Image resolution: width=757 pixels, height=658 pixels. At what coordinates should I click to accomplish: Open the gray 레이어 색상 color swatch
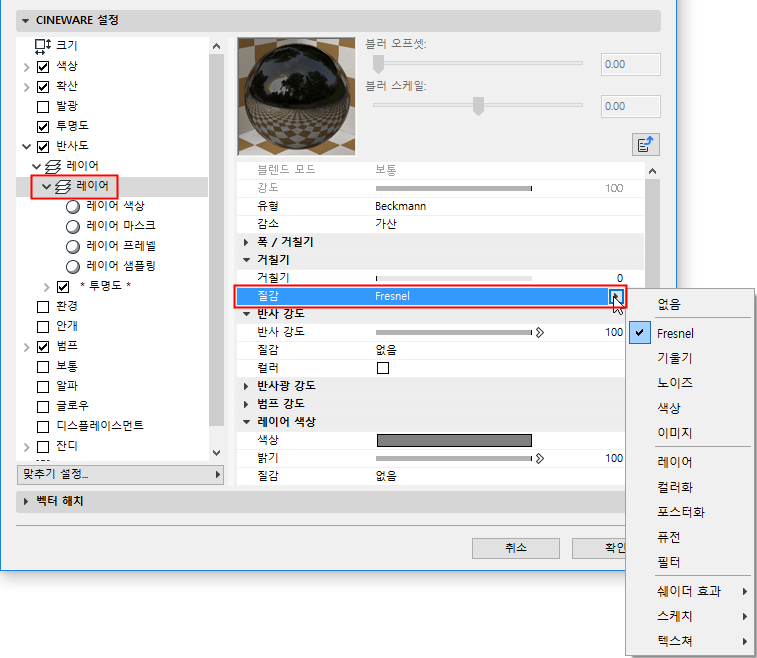click(454, 440)
